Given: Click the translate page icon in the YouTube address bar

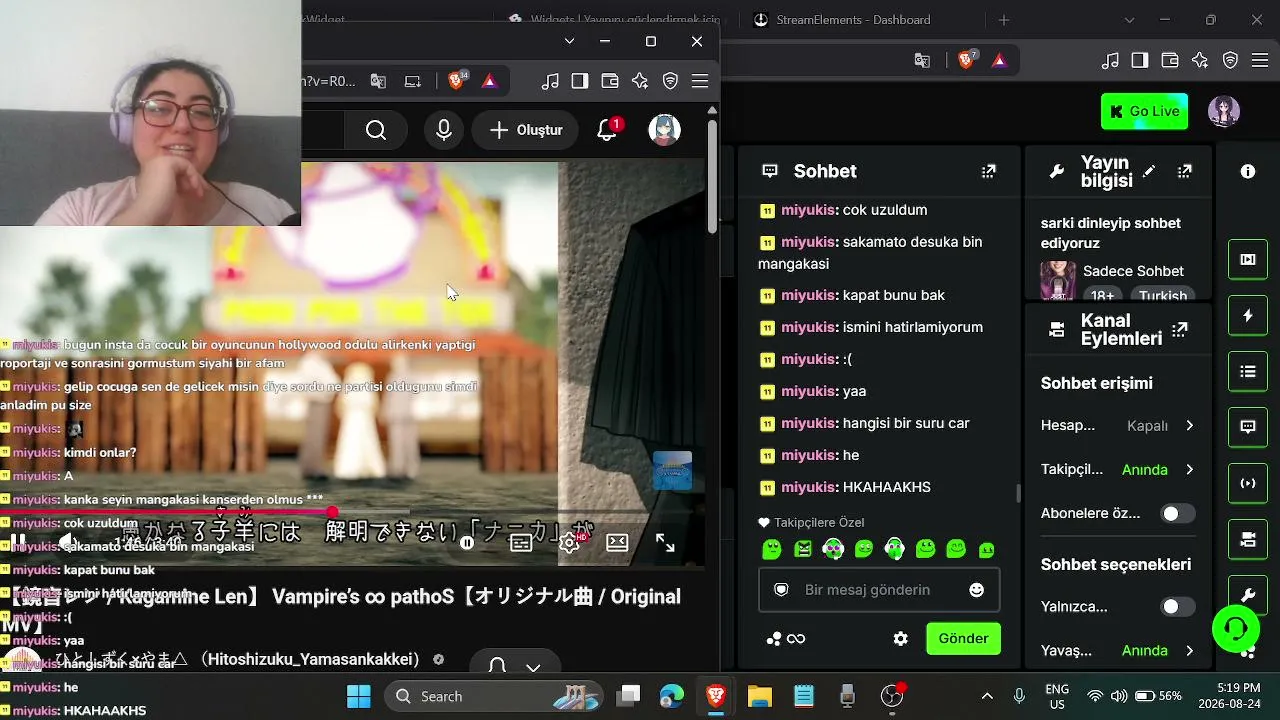Looking at the screenshot, I should 378,81.
